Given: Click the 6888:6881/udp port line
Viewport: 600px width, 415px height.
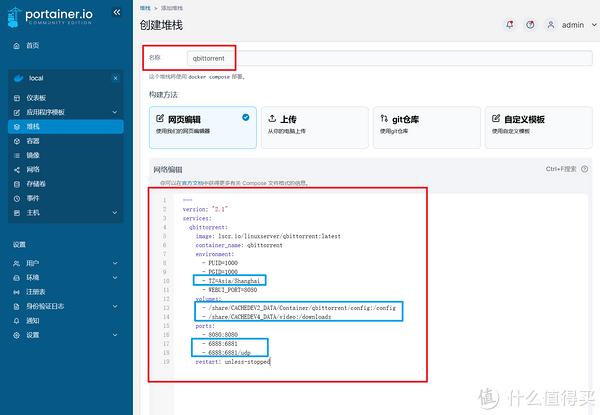Looking at the screenshot, I should pos(227,353).
